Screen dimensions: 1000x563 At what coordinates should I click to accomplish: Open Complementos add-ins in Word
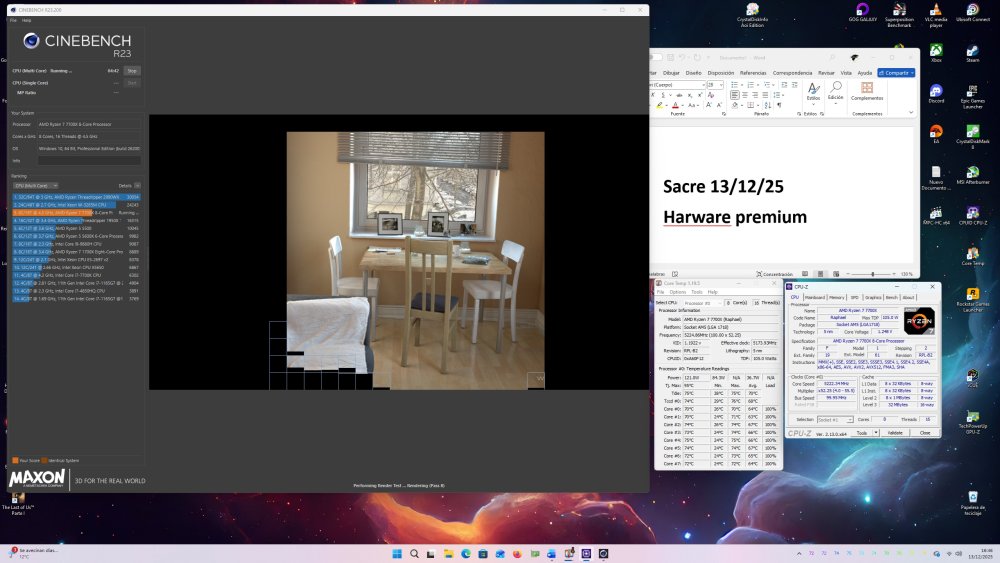tap(867, 91)
